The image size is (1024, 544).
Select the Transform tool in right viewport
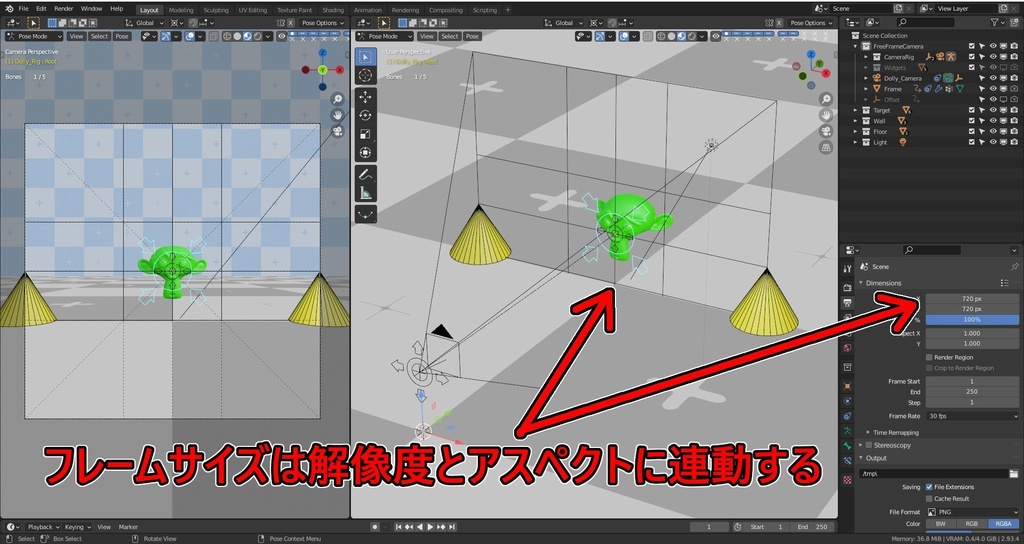365,153
